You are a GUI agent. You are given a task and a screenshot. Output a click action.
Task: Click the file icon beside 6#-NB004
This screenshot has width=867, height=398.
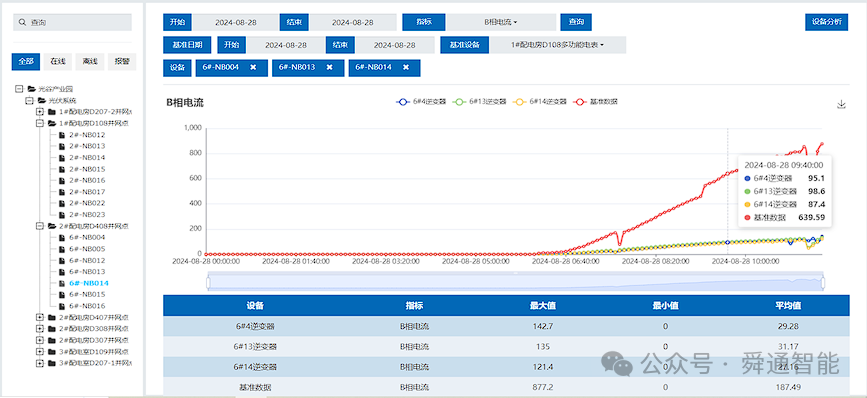pyautogui.click(x=62, y=238)
